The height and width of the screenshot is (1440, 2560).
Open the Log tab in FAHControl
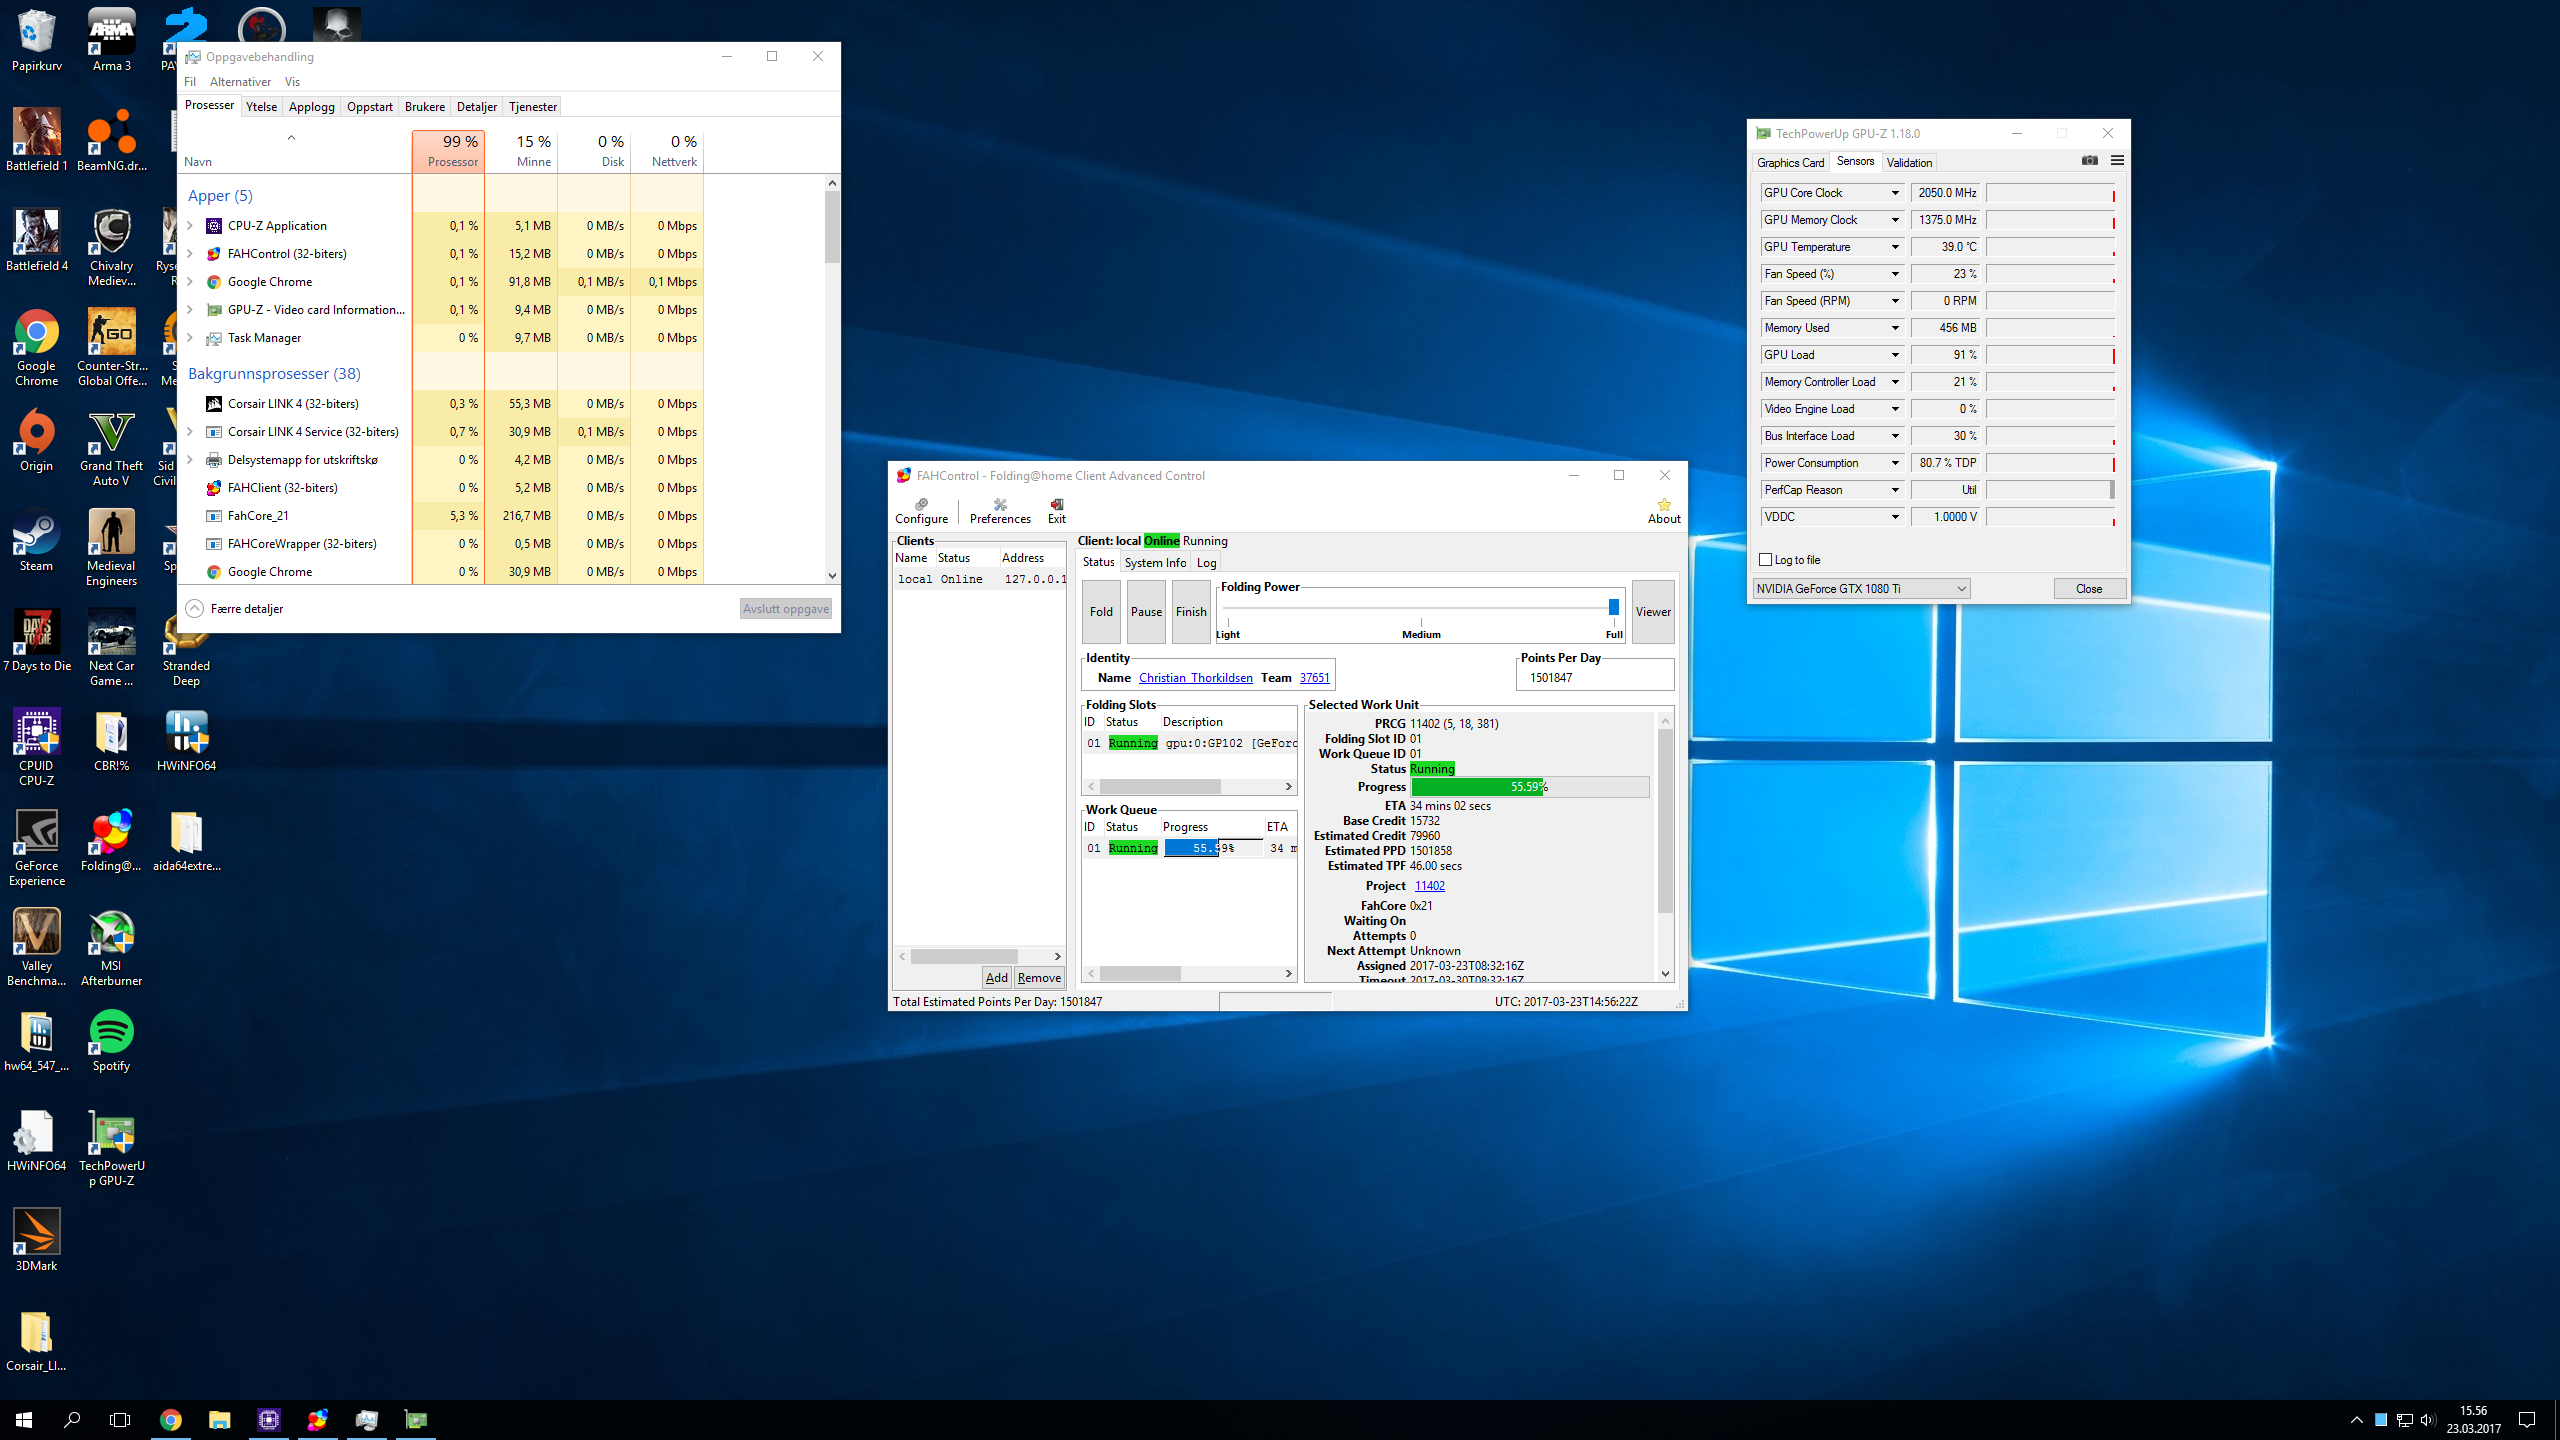pyautogui.click(x=1206, y=562)
